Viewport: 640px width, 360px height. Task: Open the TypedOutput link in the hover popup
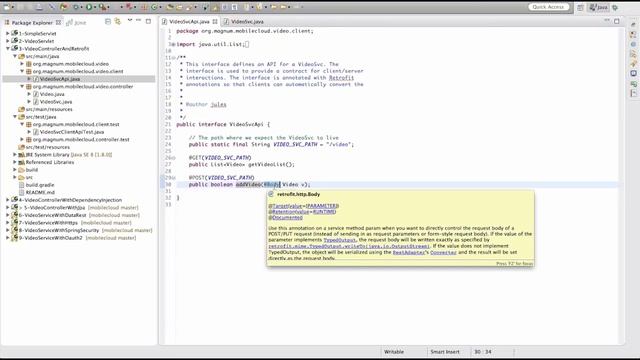pyautogui.click(x=340, y=240)
